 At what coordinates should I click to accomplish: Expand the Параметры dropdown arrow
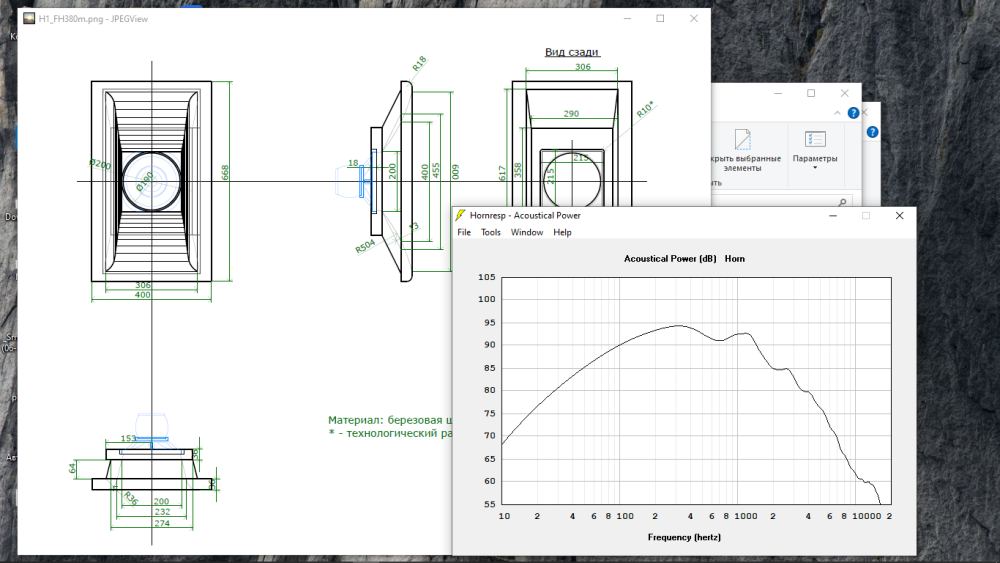[815, 168]
